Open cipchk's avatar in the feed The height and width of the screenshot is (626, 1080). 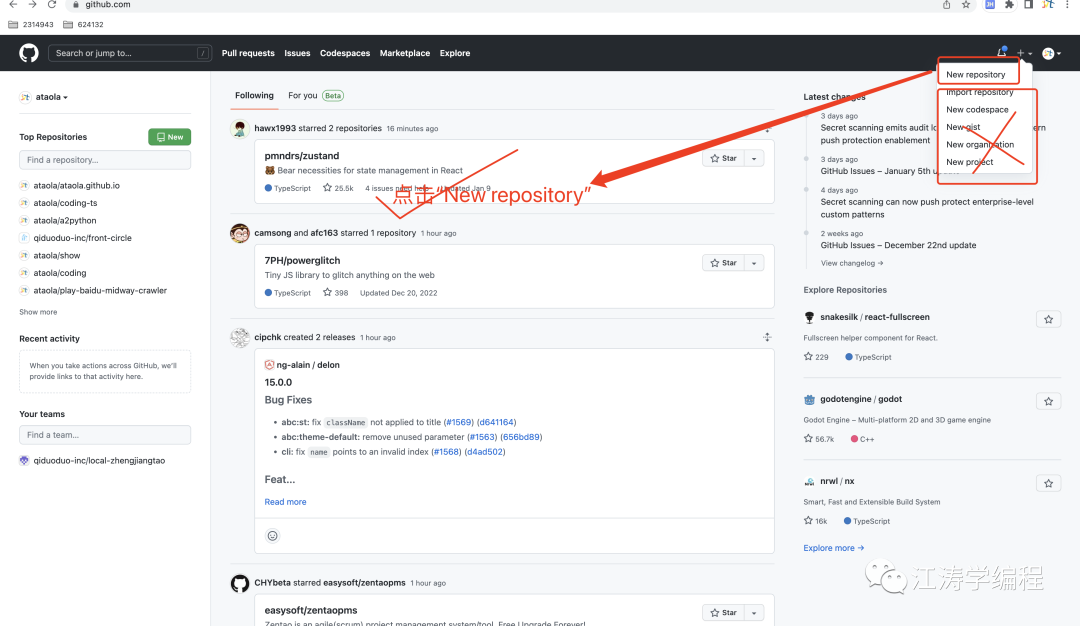[x=240, y=337]
